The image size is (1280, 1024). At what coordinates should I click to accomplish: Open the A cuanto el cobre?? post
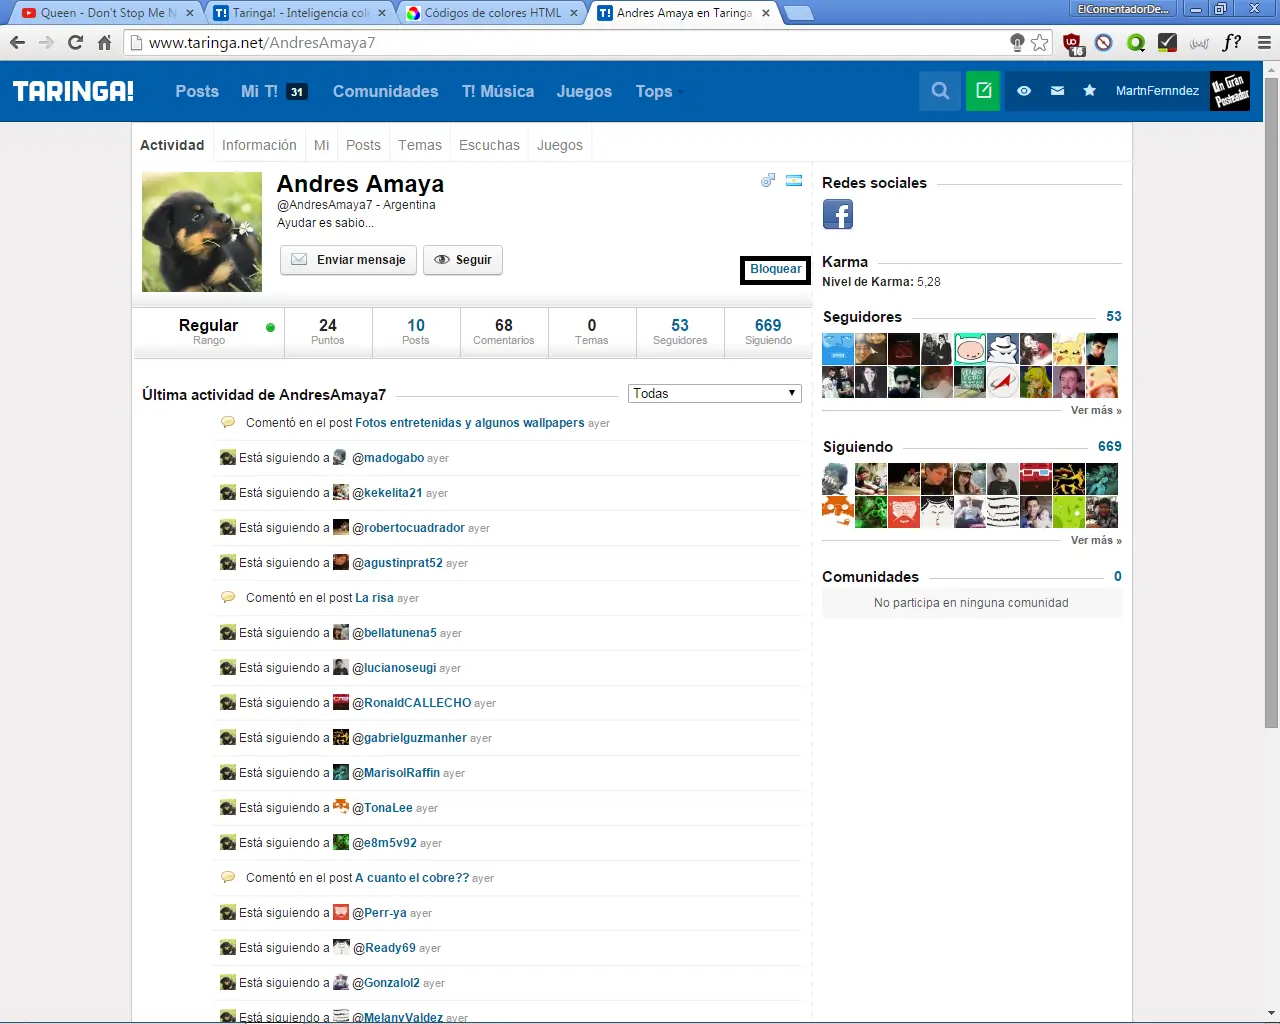pos(412,878)
